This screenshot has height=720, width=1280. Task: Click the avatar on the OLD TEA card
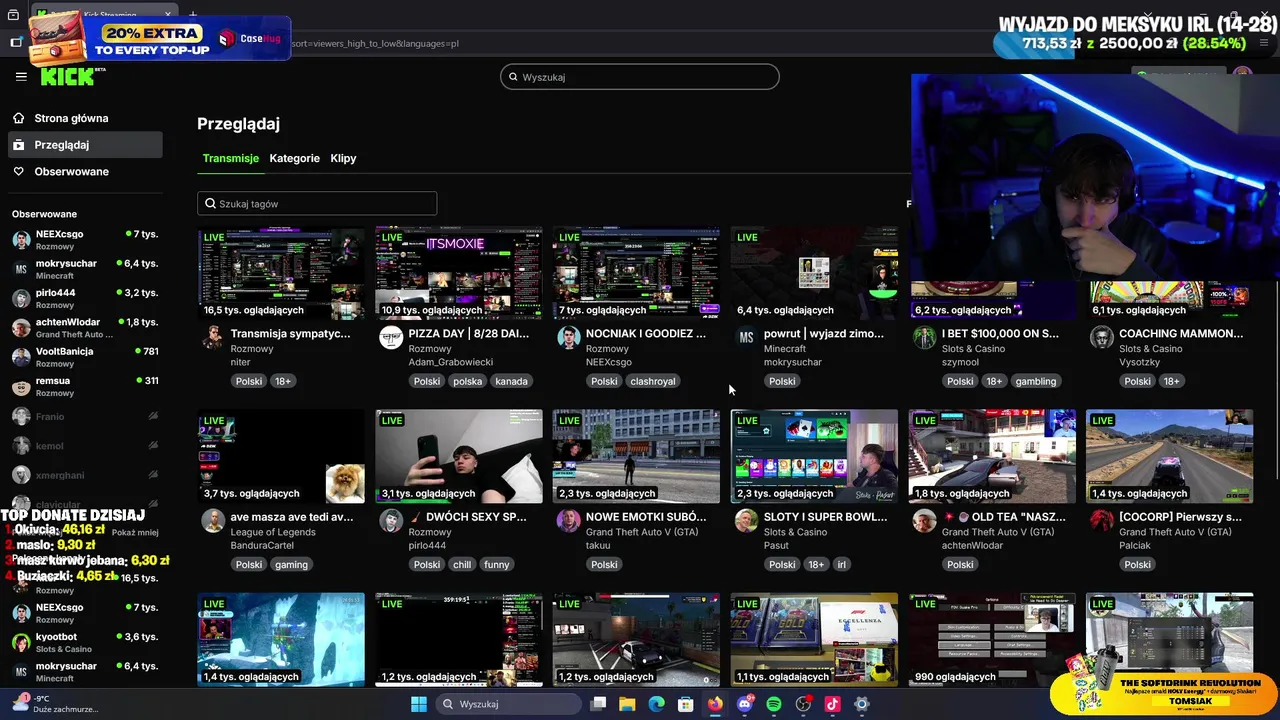[924, 520]
